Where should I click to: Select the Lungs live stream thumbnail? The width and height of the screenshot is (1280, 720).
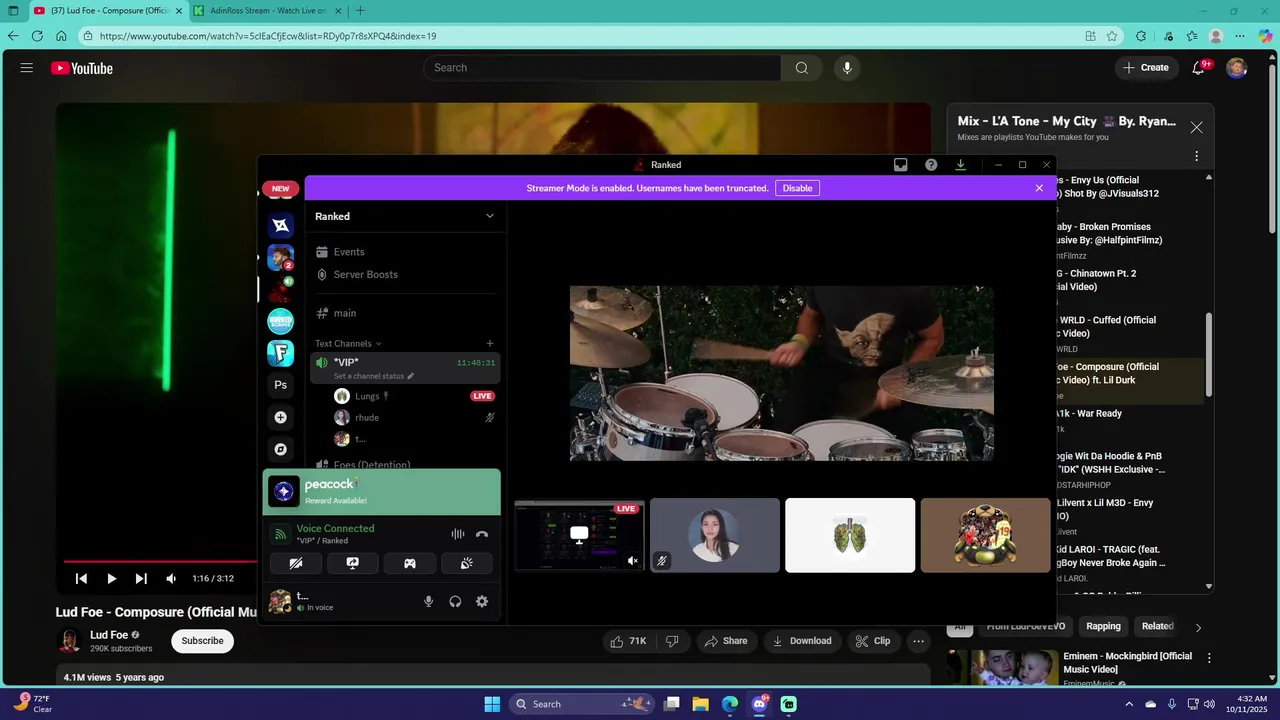(579, 535)
